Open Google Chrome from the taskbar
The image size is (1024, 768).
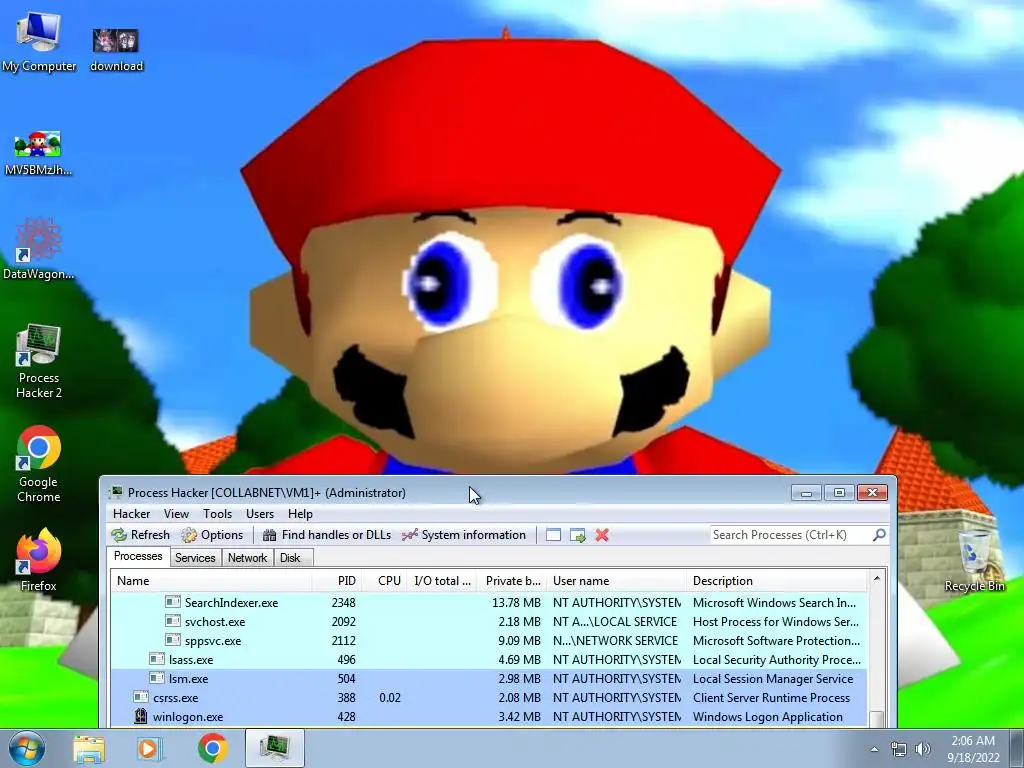(x=212, y=748)
